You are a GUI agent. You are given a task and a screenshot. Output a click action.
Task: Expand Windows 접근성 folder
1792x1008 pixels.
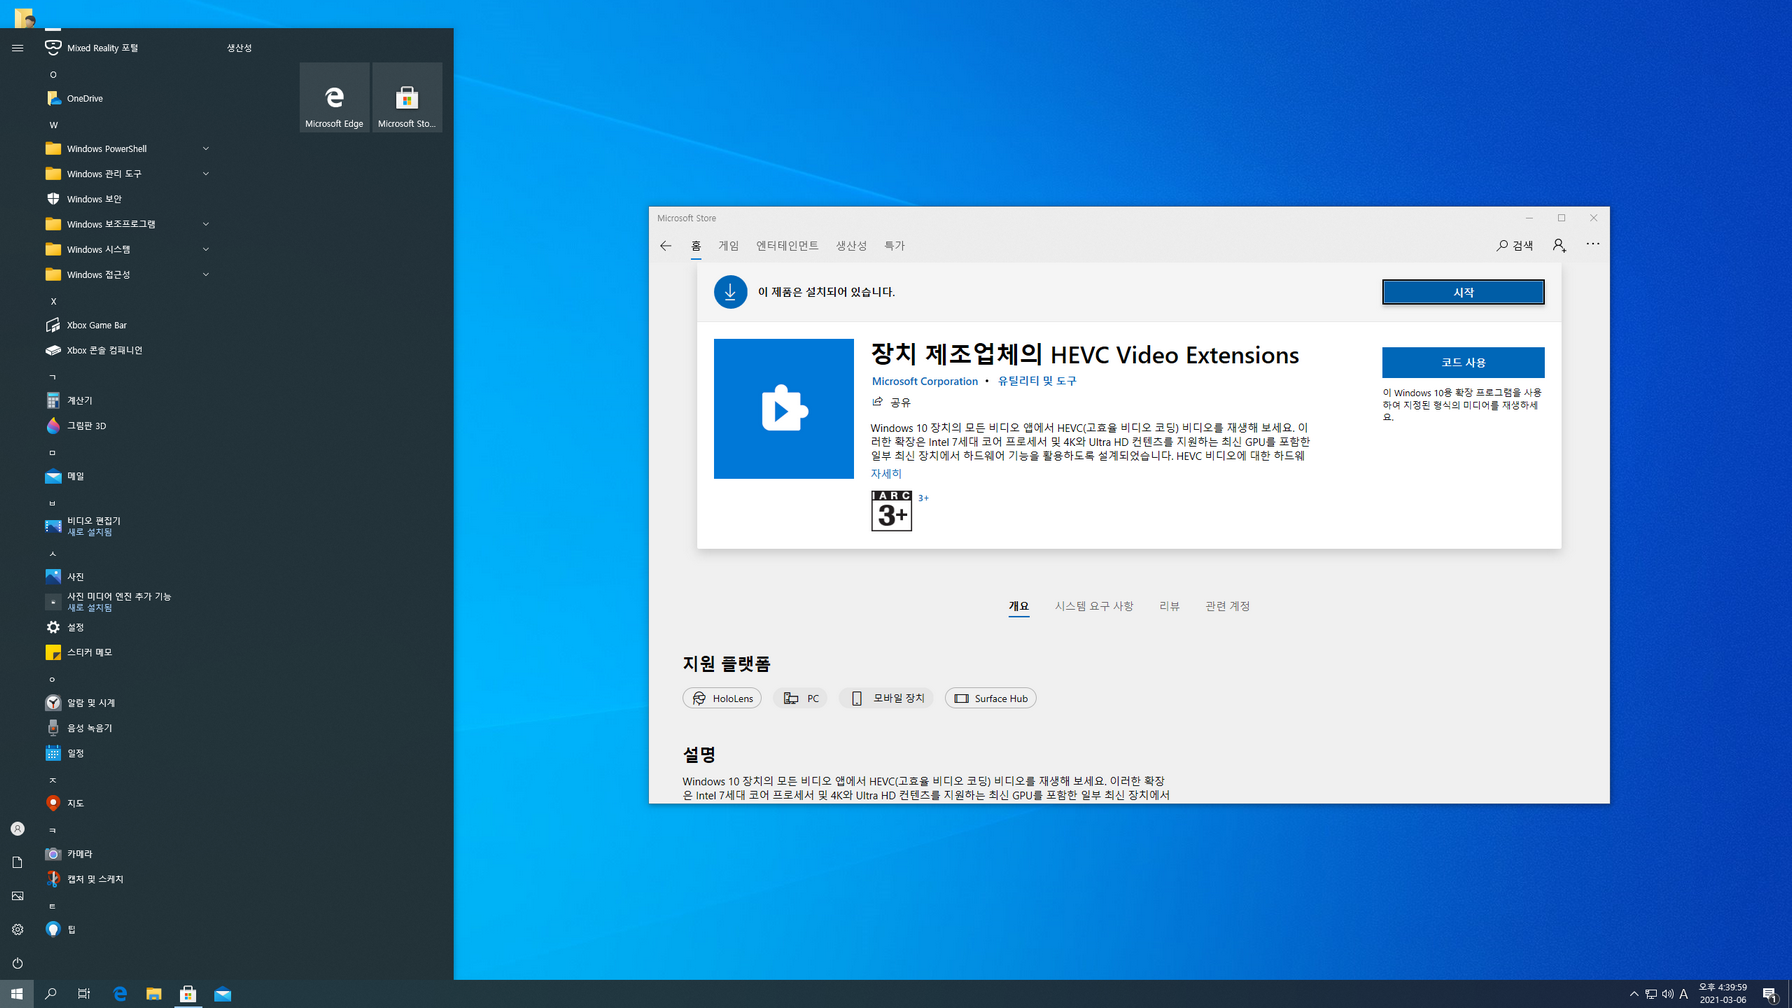[x=128, y=274]
